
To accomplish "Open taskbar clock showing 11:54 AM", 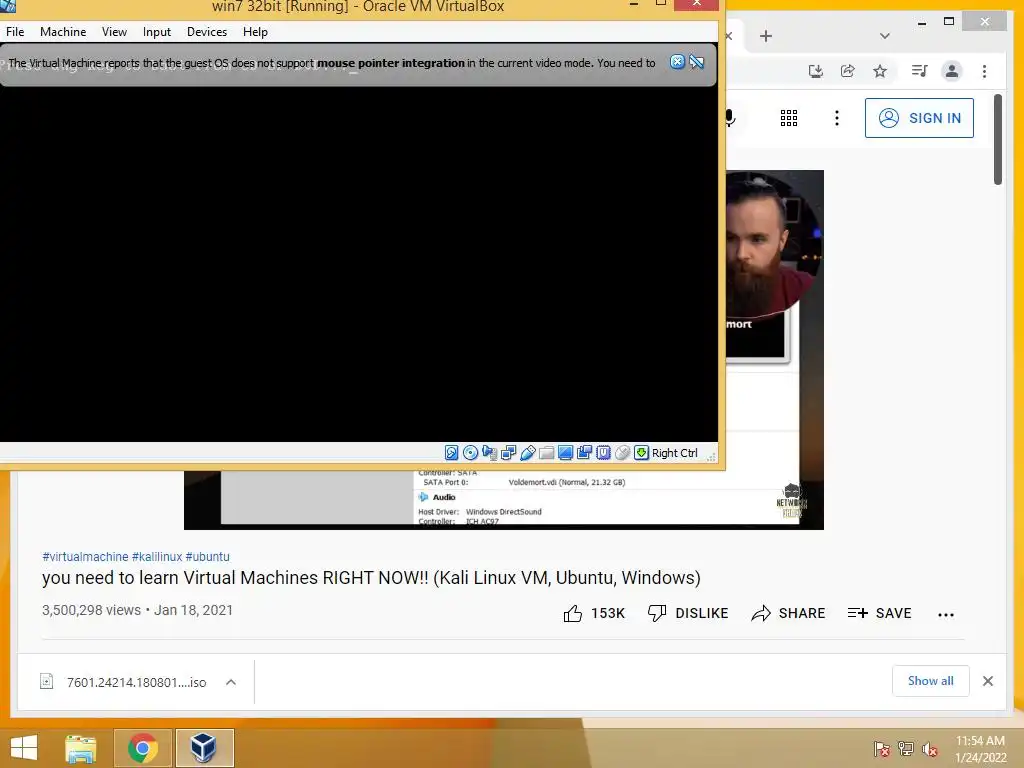I will pos(980,749).
